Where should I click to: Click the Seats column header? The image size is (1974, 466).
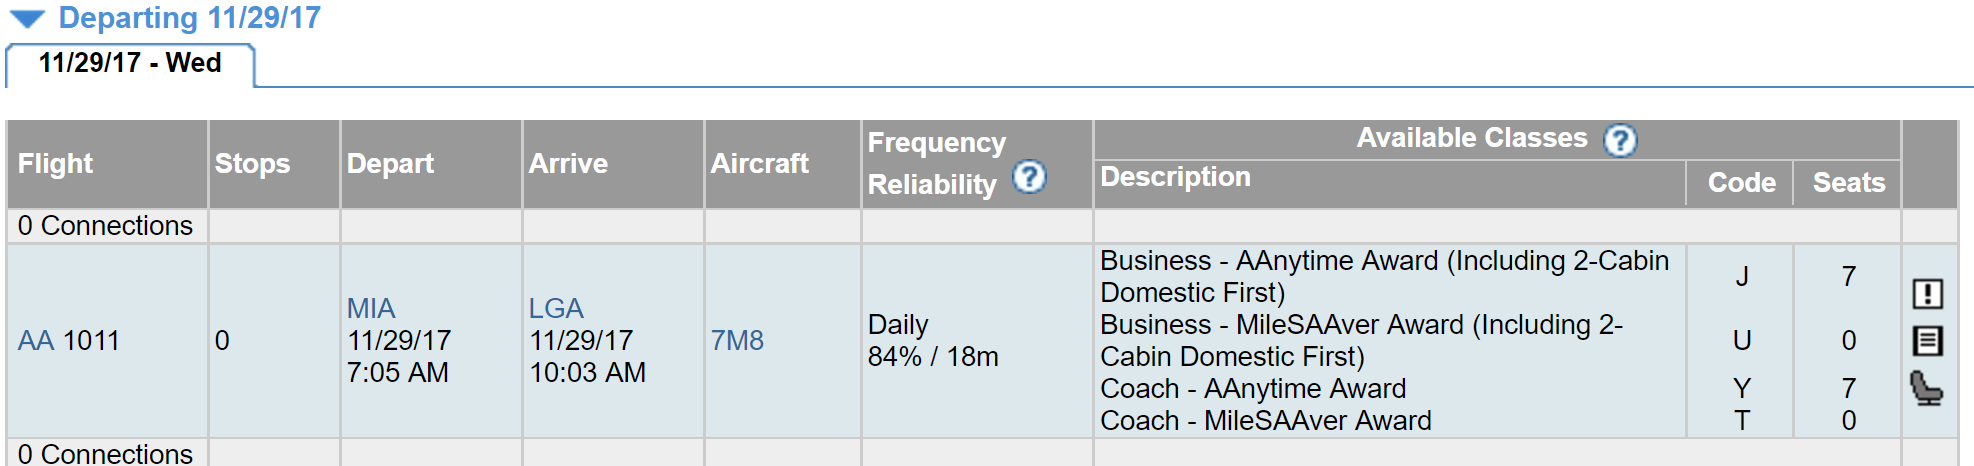coord(1848,183)
